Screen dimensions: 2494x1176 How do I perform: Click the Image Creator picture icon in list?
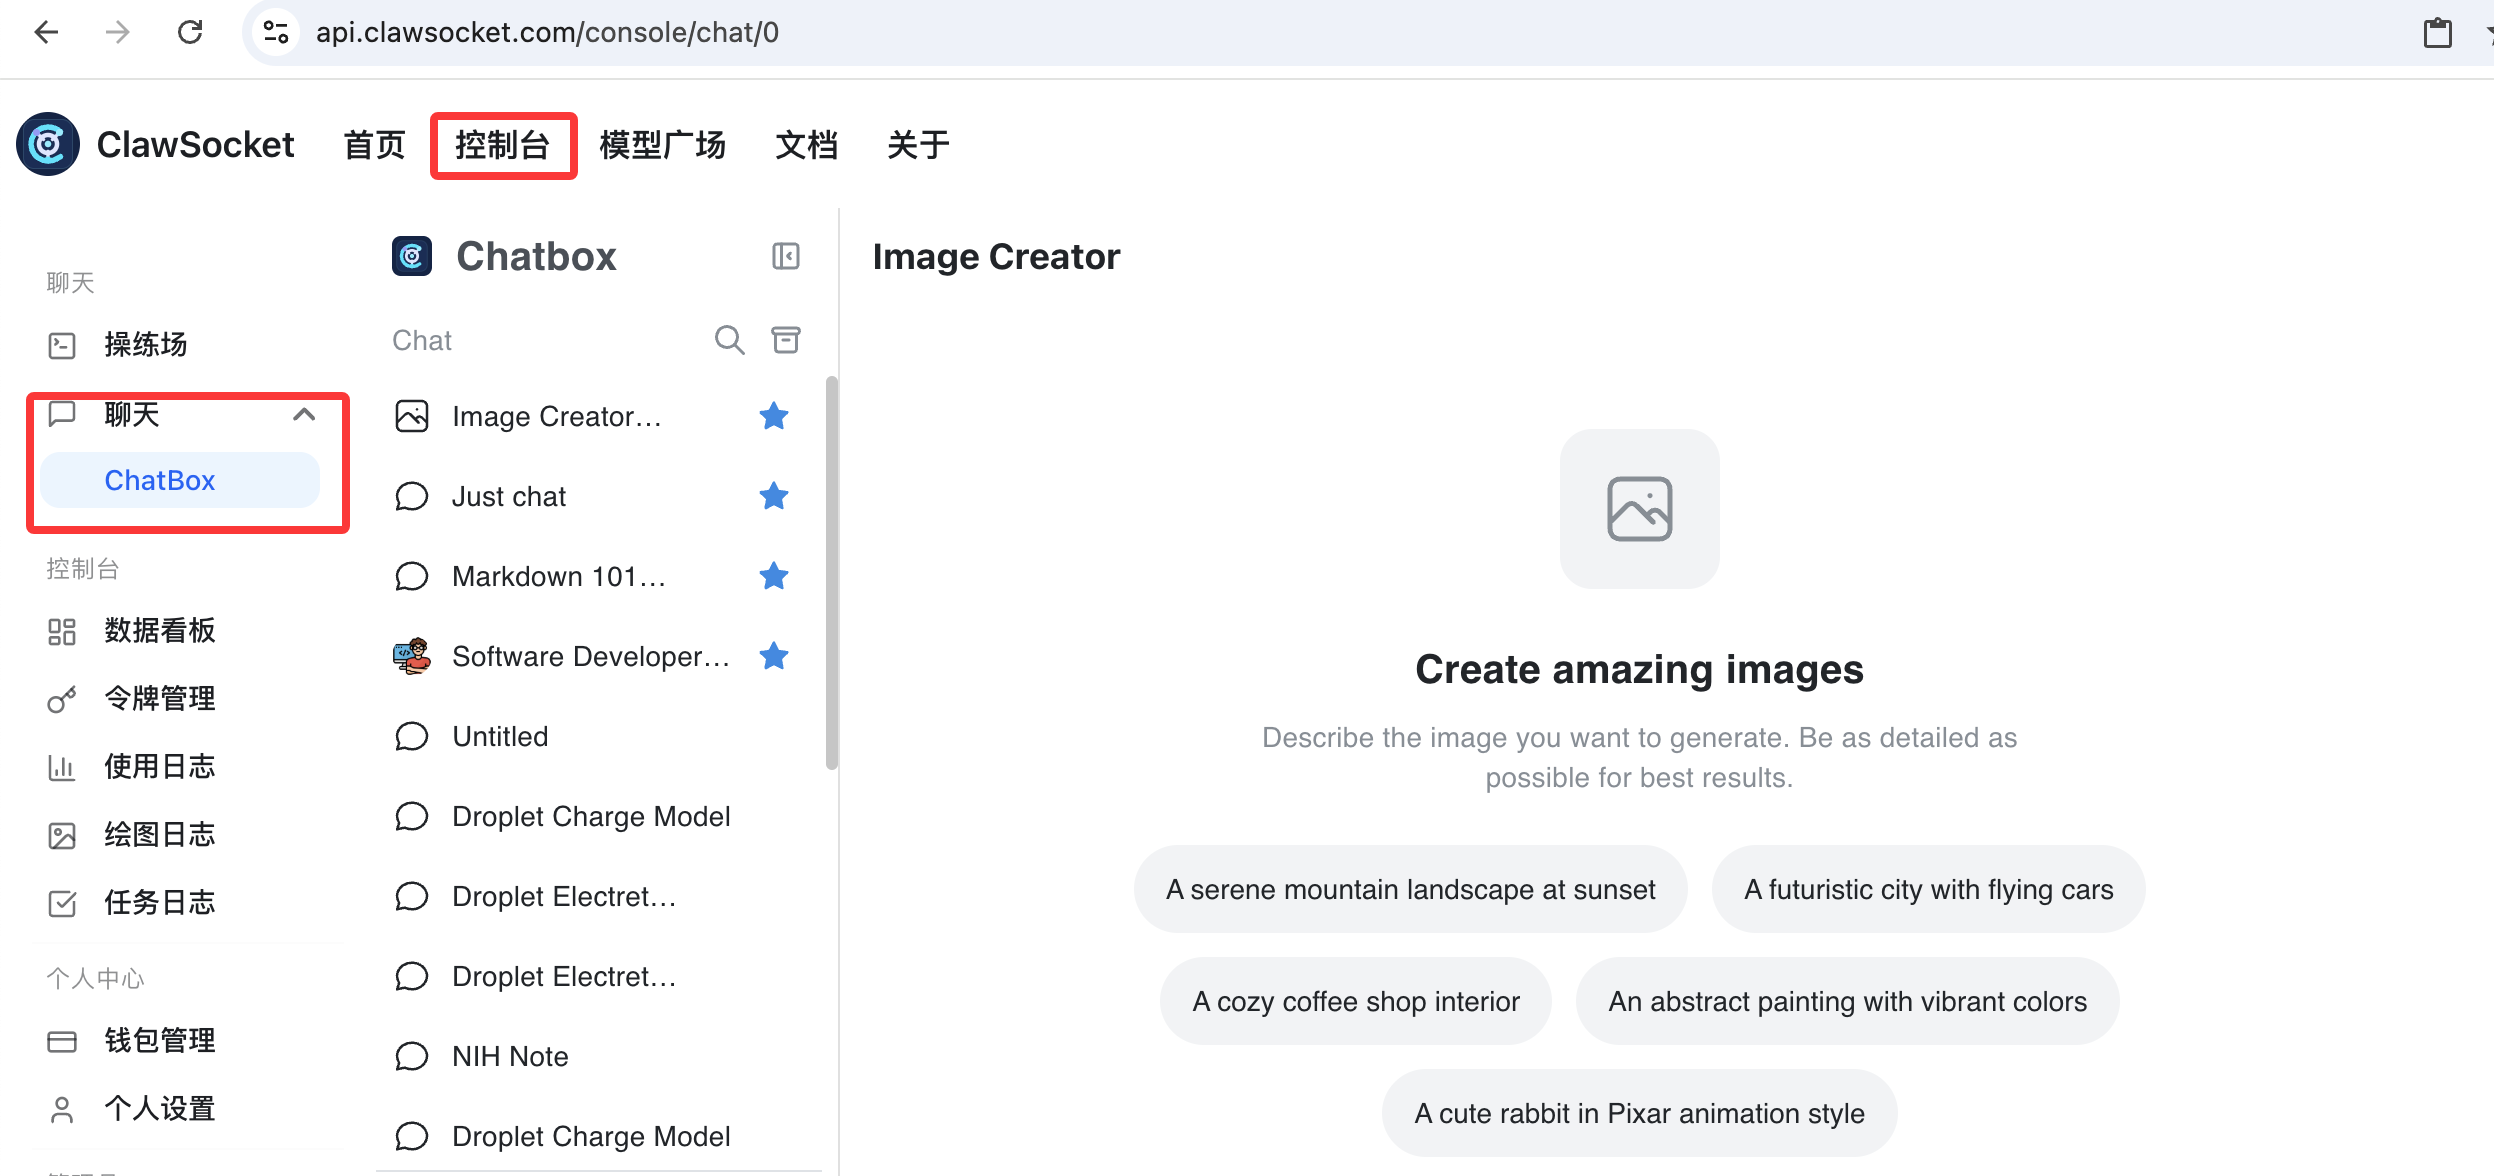pos(412,416)
